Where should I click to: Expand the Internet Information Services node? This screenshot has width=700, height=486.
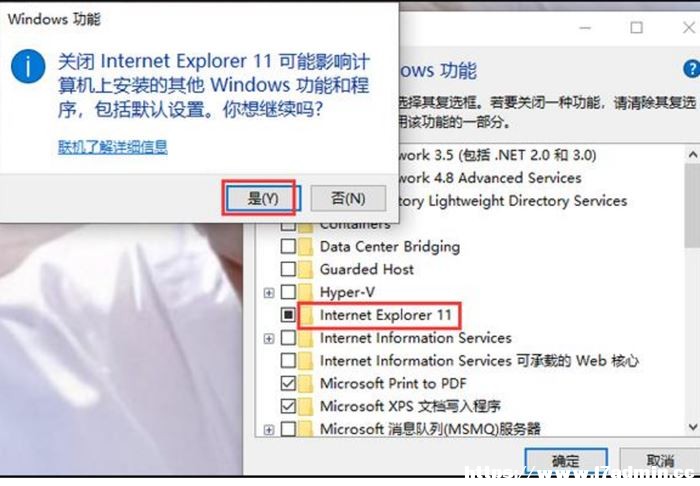tap(269, 338)
